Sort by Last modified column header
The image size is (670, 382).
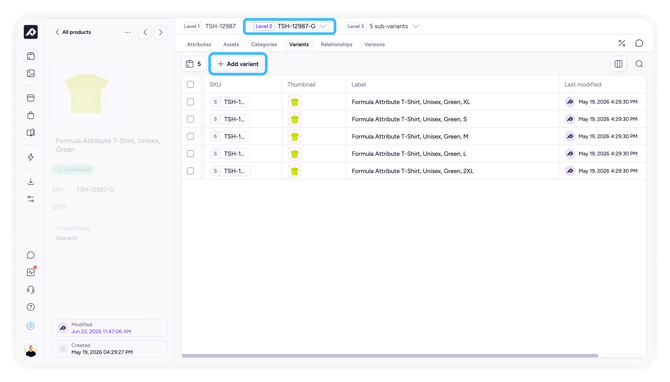tap(582, 85)
